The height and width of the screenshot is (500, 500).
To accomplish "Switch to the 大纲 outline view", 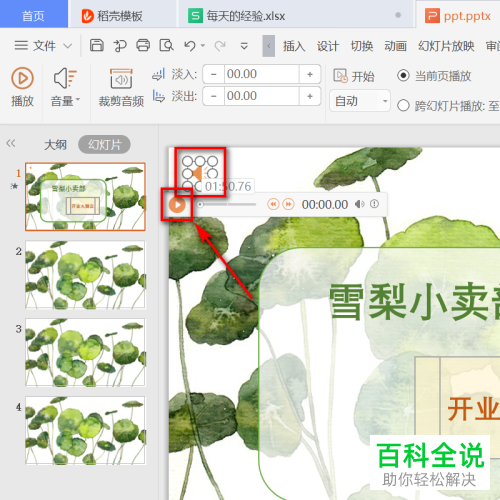I will (55, 145).
